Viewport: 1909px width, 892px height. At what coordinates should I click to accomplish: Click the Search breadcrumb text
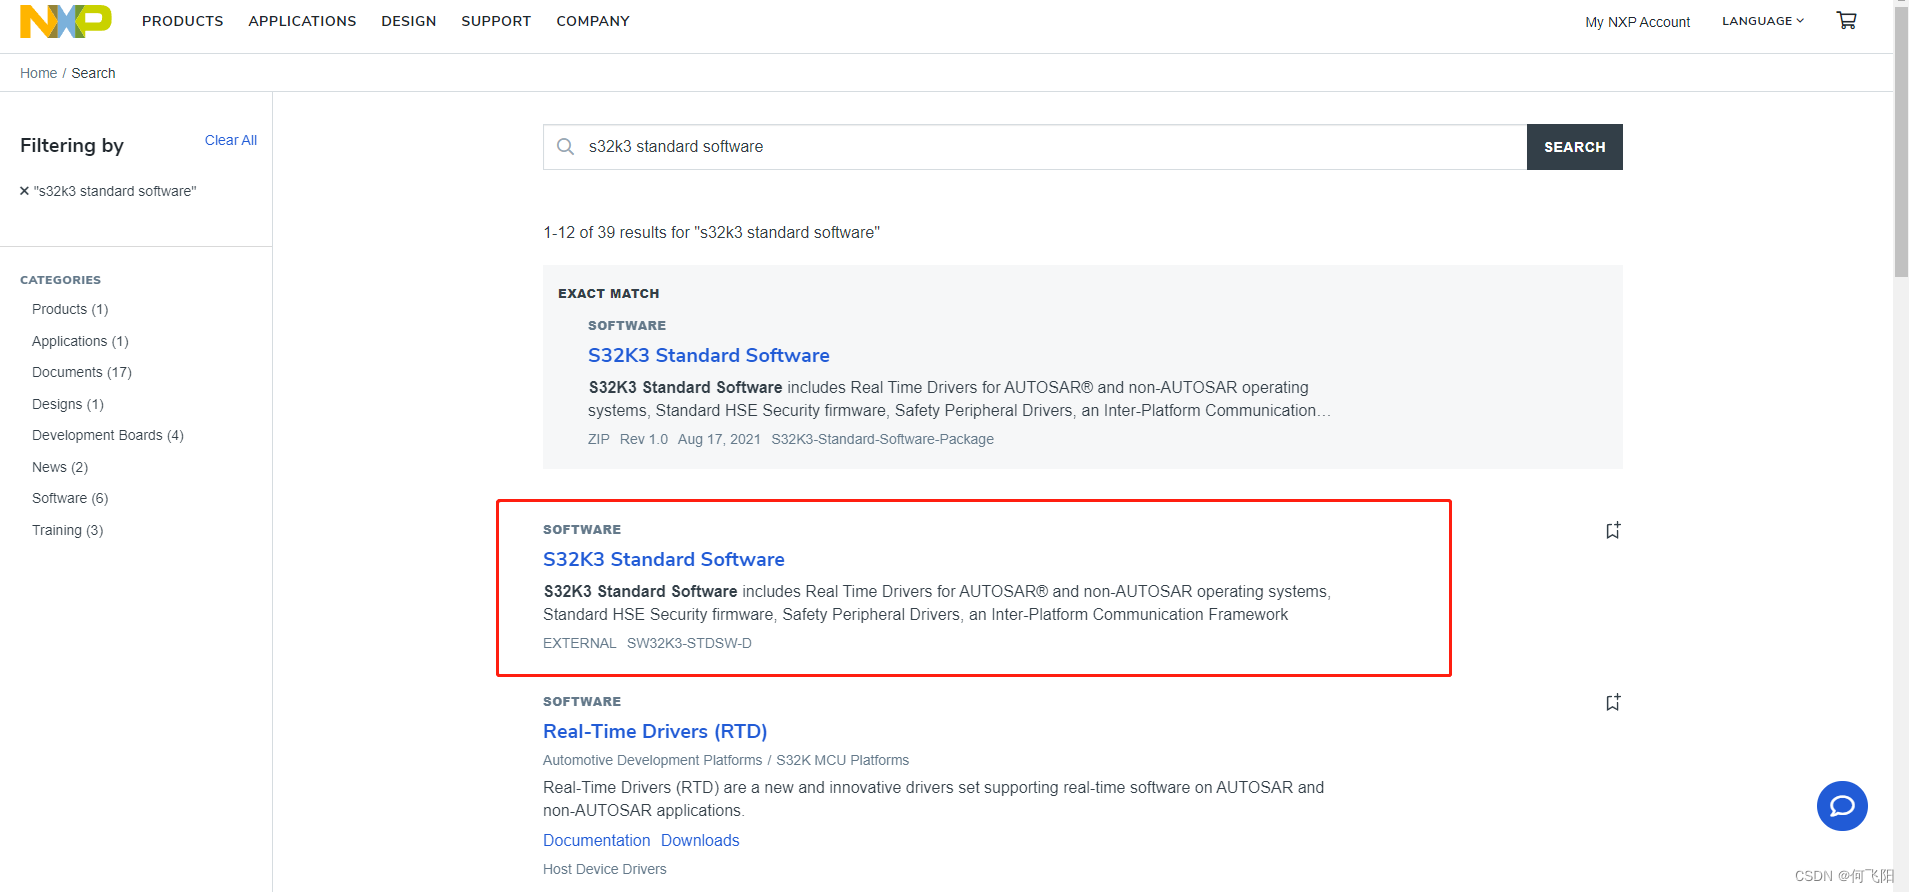tap(93, 73)
